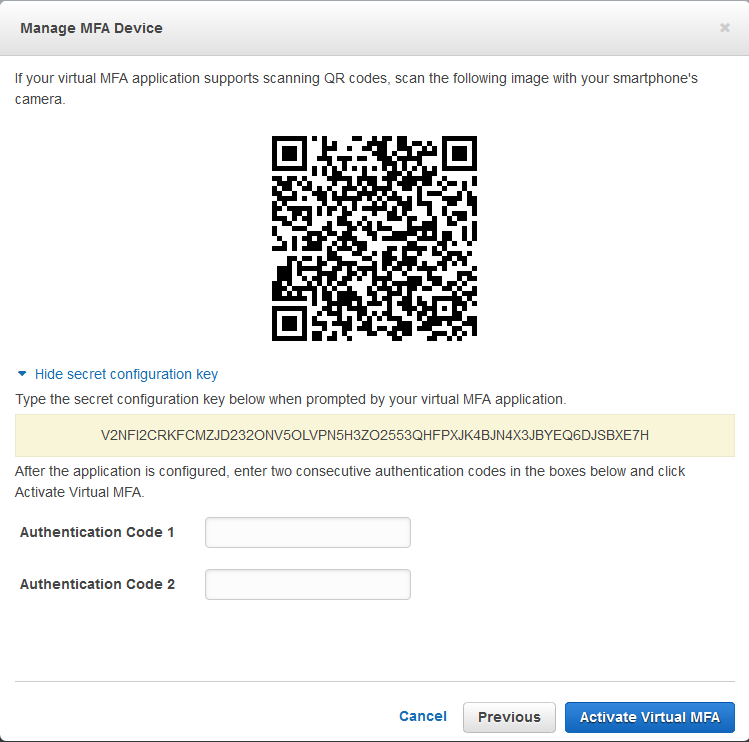
Task: Click the Hide secret configuration key link
Action: click(126, 374)
